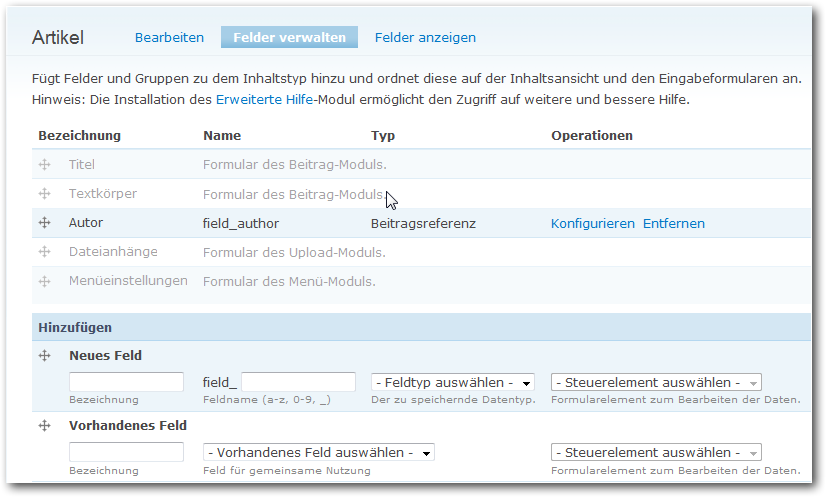Click Bezeichnung input under Vorhandenes Feld
The width and height of the screenshot is (826, 497).
[x=126, y=452]
